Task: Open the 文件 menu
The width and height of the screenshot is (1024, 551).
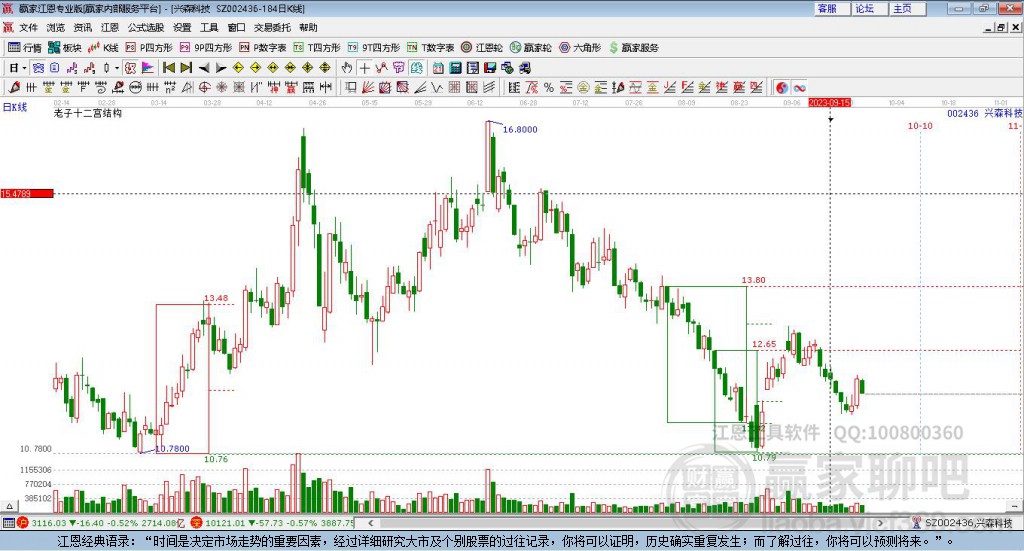Action: (x=28, y=27)
